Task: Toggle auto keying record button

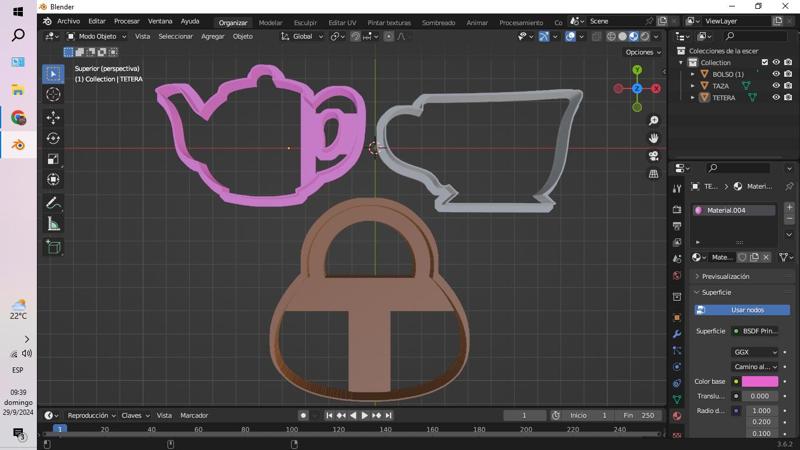Action: coord(303,415)
